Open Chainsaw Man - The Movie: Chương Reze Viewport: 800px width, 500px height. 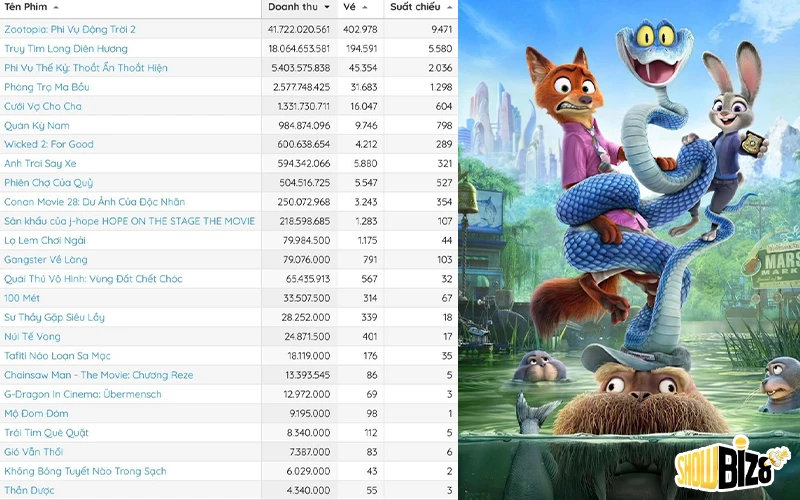99,375
